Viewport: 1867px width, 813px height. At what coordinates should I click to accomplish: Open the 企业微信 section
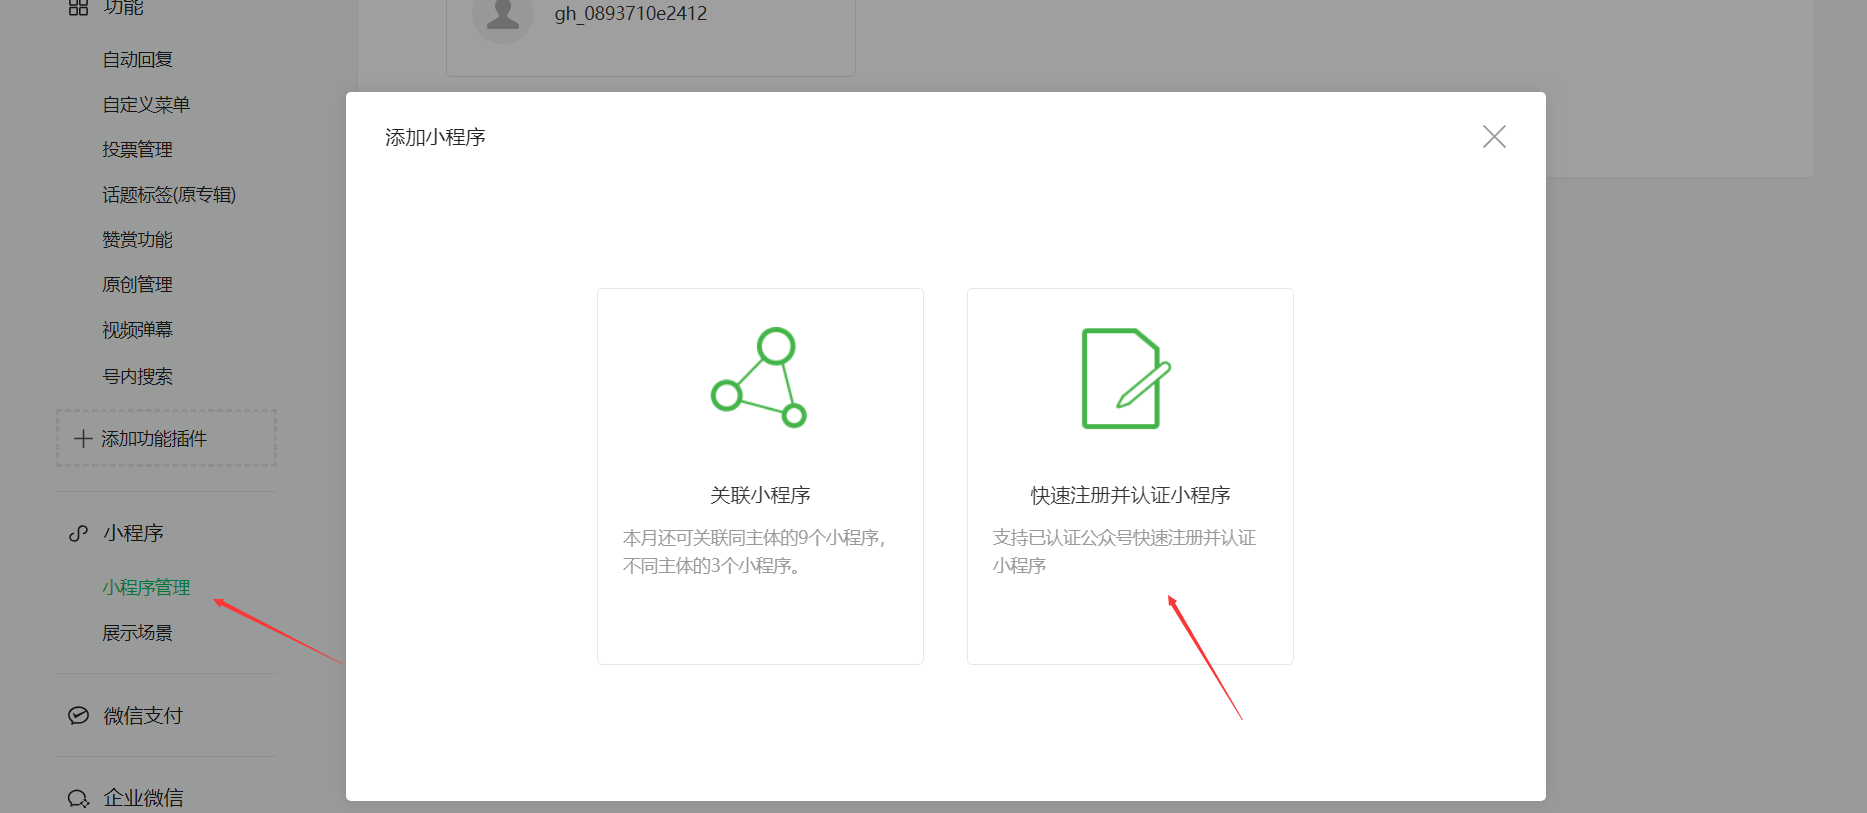(x=143, y=798)
